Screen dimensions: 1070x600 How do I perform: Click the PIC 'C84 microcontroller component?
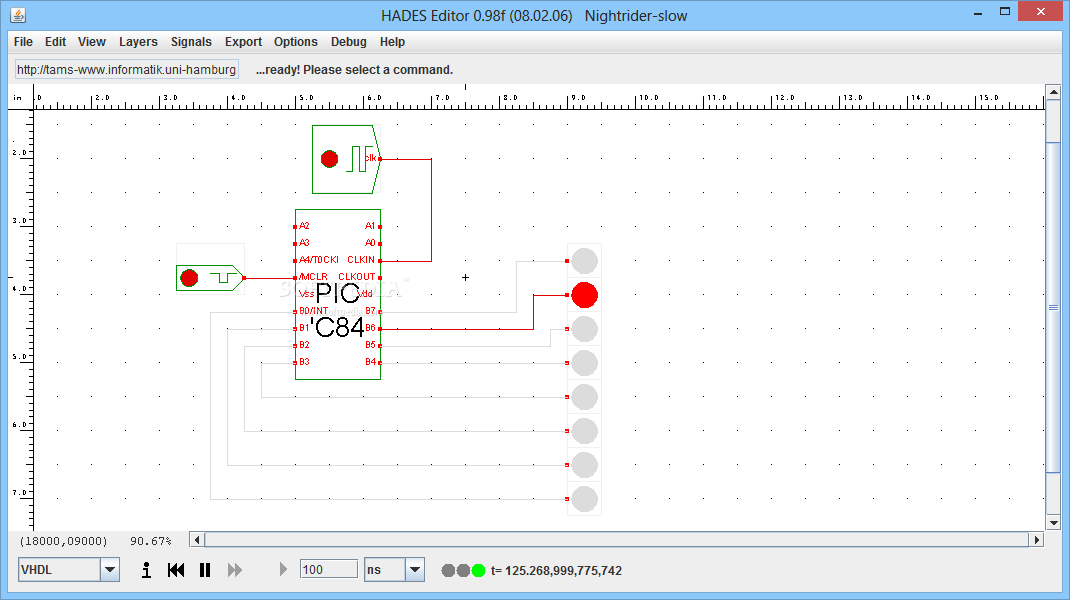[x=338, y=294]
